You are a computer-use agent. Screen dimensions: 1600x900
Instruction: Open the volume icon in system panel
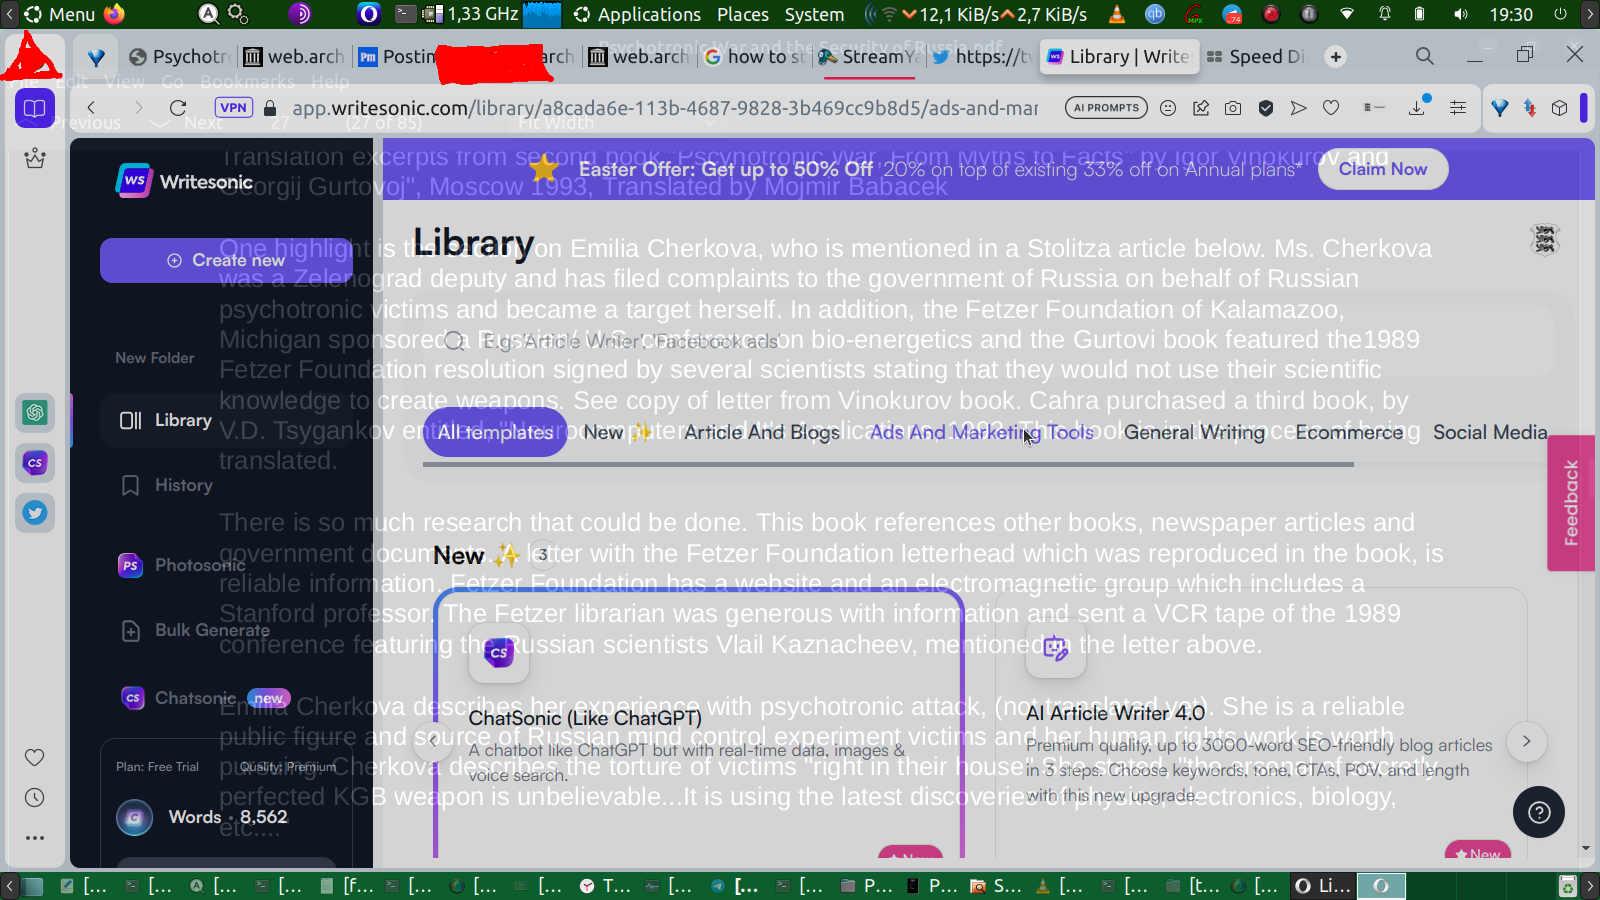[1461, 14]
